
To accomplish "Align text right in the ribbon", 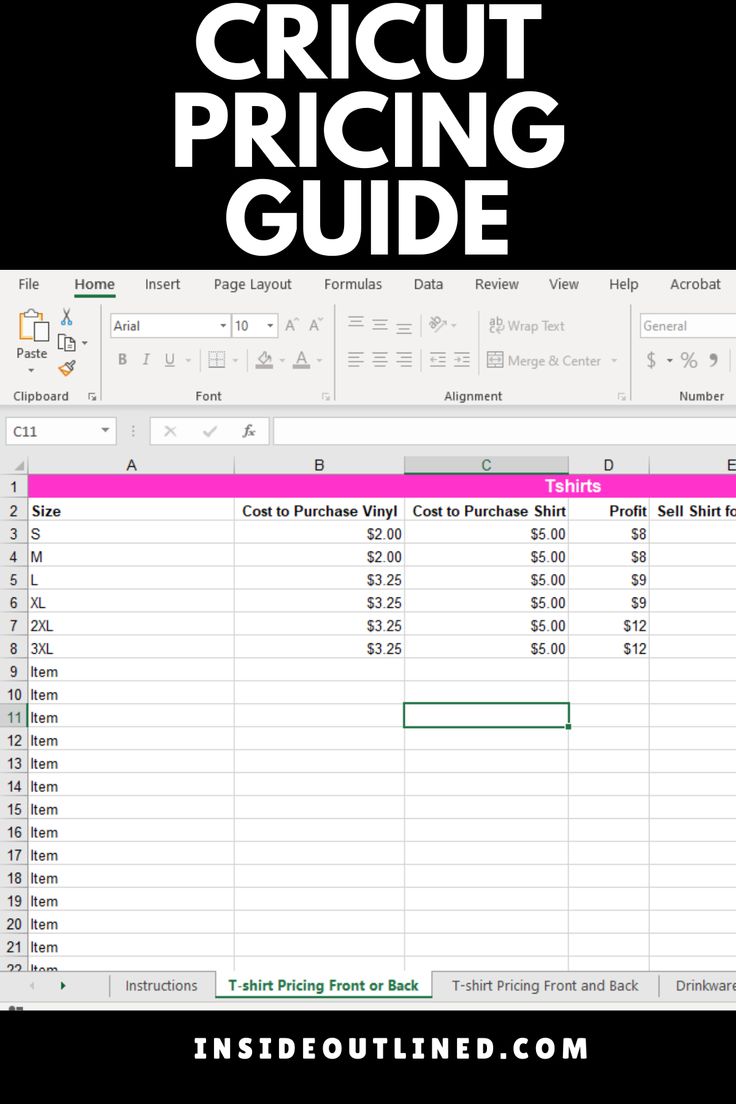I will pyautogui.click(x=404, y=360).
